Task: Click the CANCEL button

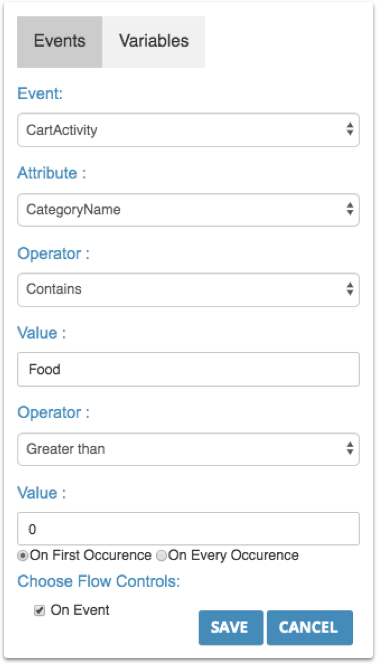Action: [x=310, y=628]
